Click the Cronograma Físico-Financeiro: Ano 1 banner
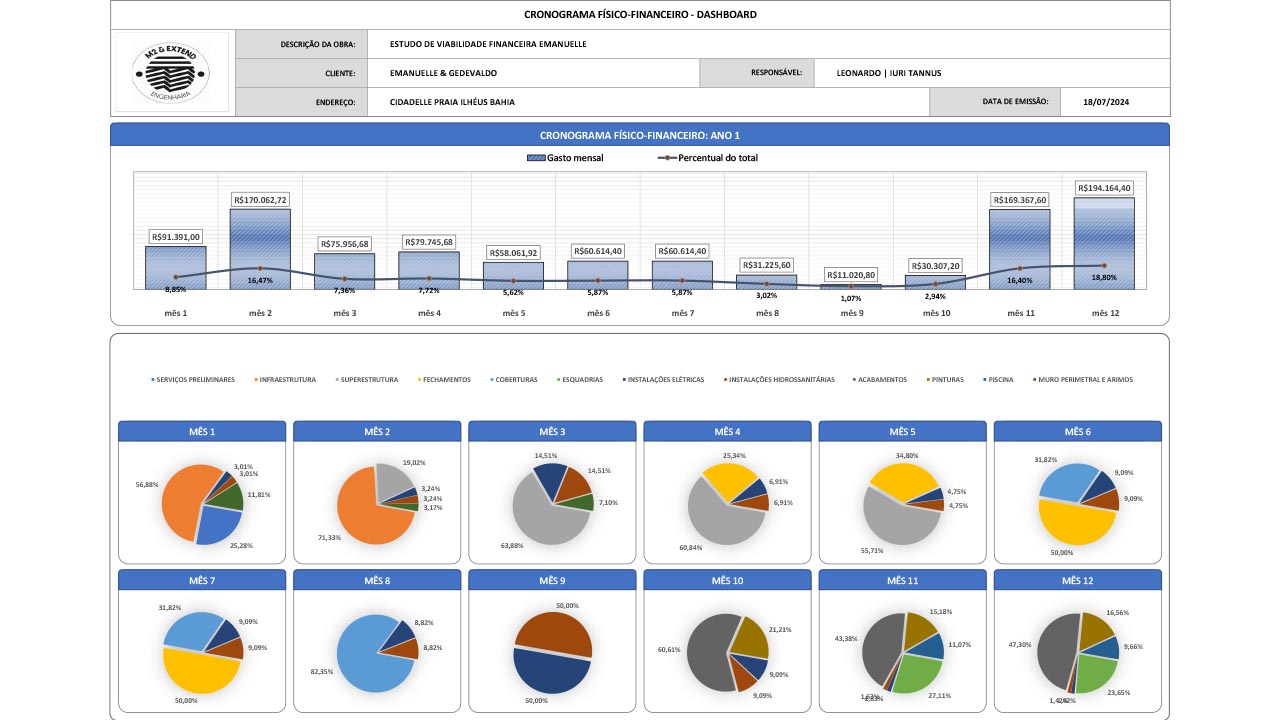Viewport: 1280px width, 720px height. 639,135
